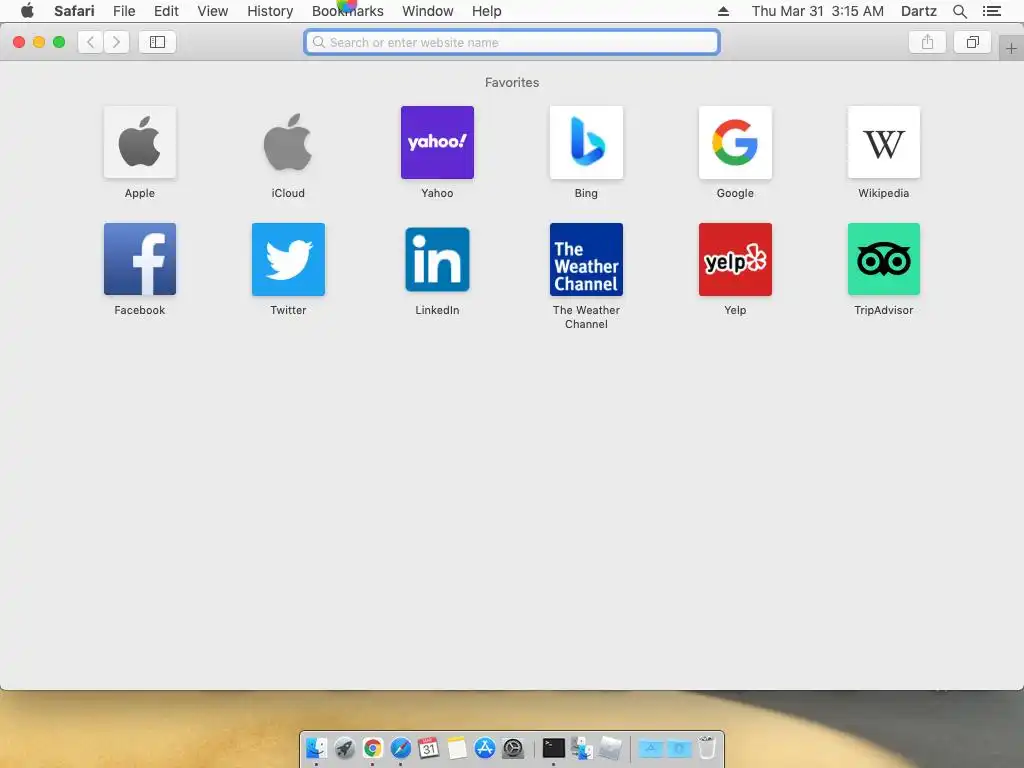Open Notification Center list icon
The width and height of the screenshot is (1024, 768).
pyautogui.click(x=991, y=11)
